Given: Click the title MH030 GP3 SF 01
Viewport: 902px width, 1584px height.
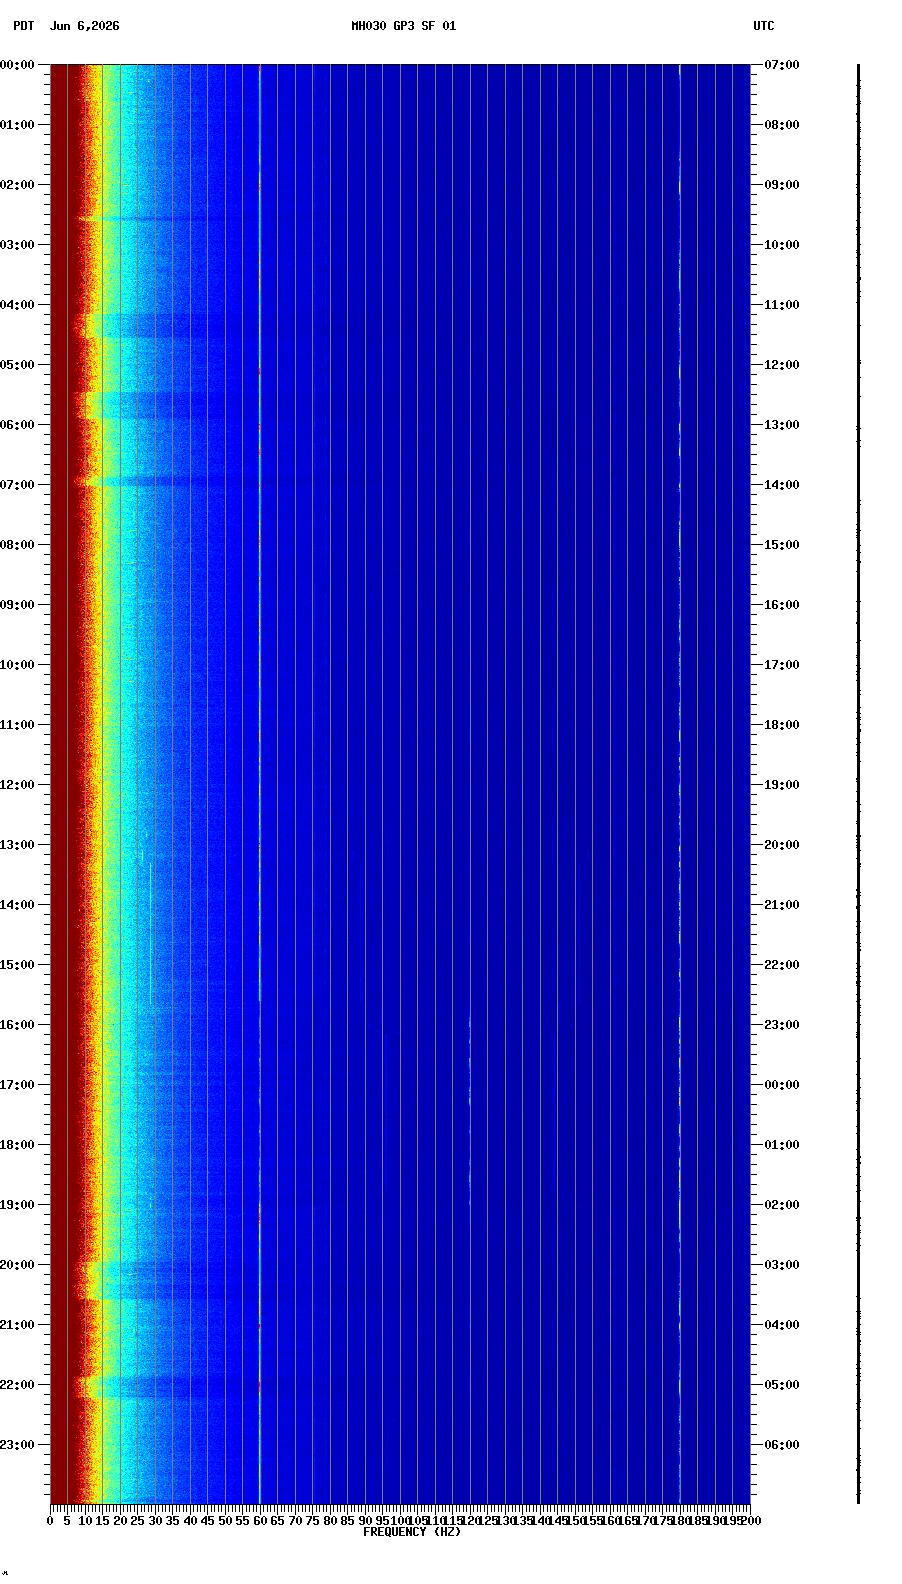Looking at the screenshot, I should (403, 26).
